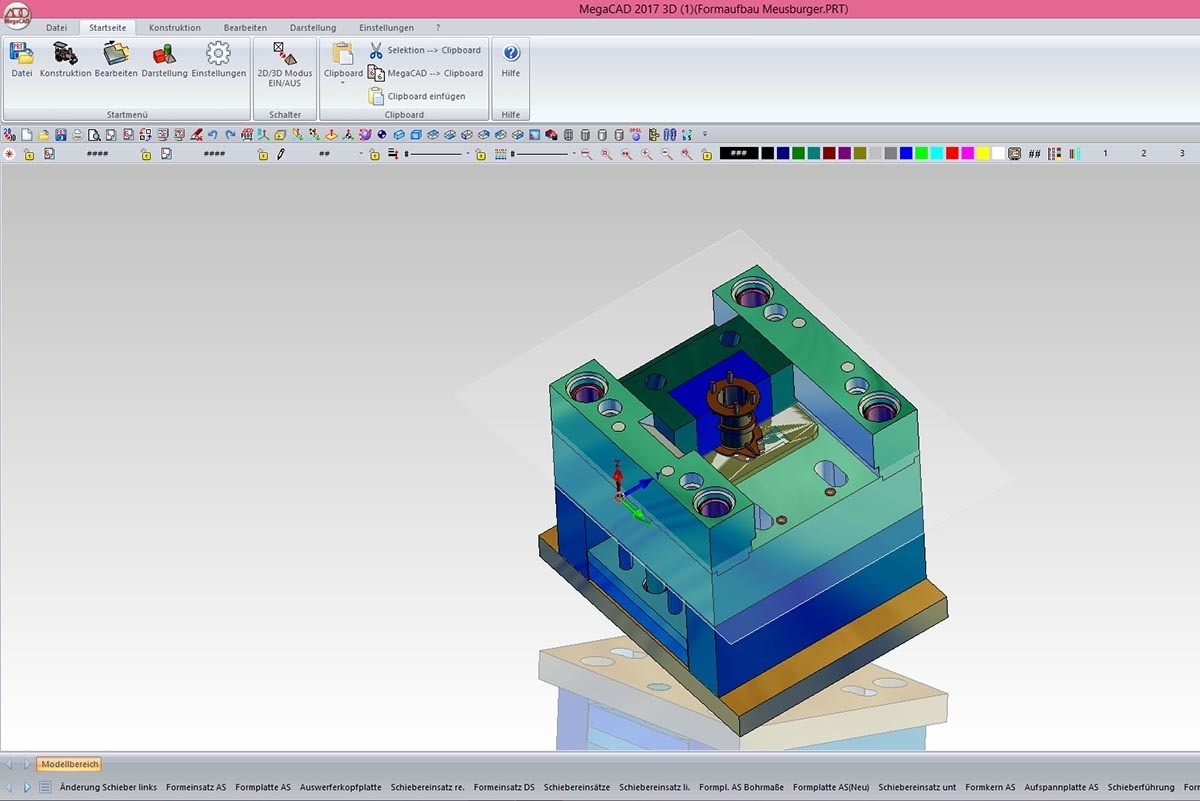This screenshot has width=1200, height=801.
Task: Expand the quick toolbar customize arrow
Action: click(x=705, y=134)
